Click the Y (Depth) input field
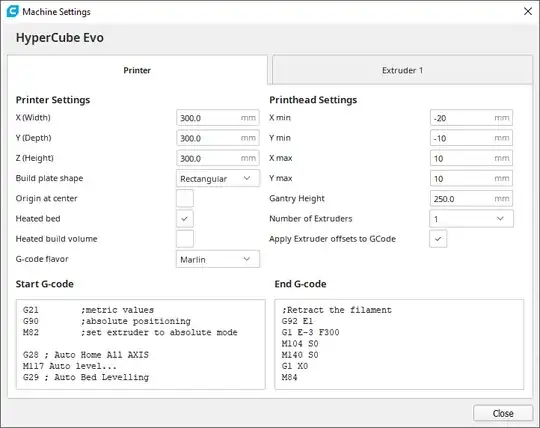This screenshot has height=428, width=540. pyautogui.click(x=218, y=138)
